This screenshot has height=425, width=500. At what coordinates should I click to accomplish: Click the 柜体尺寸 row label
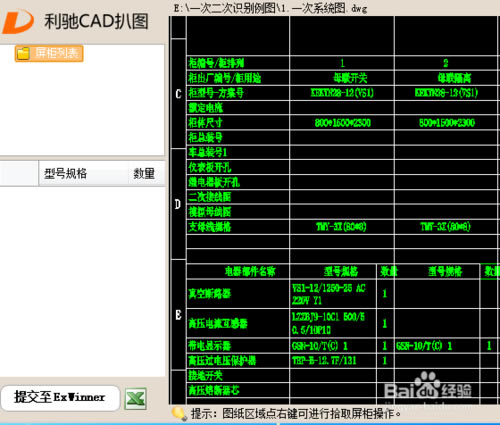click(205, 122)
